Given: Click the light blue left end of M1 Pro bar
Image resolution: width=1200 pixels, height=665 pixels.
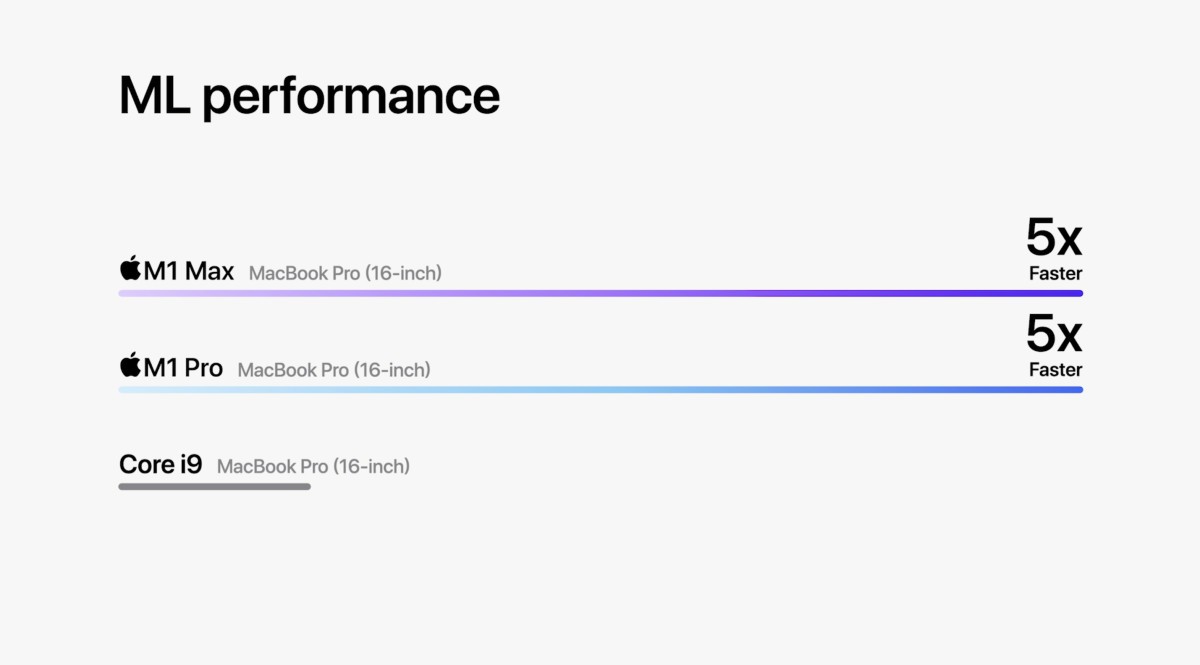Looking at the screenshot, I should (130, 389).
